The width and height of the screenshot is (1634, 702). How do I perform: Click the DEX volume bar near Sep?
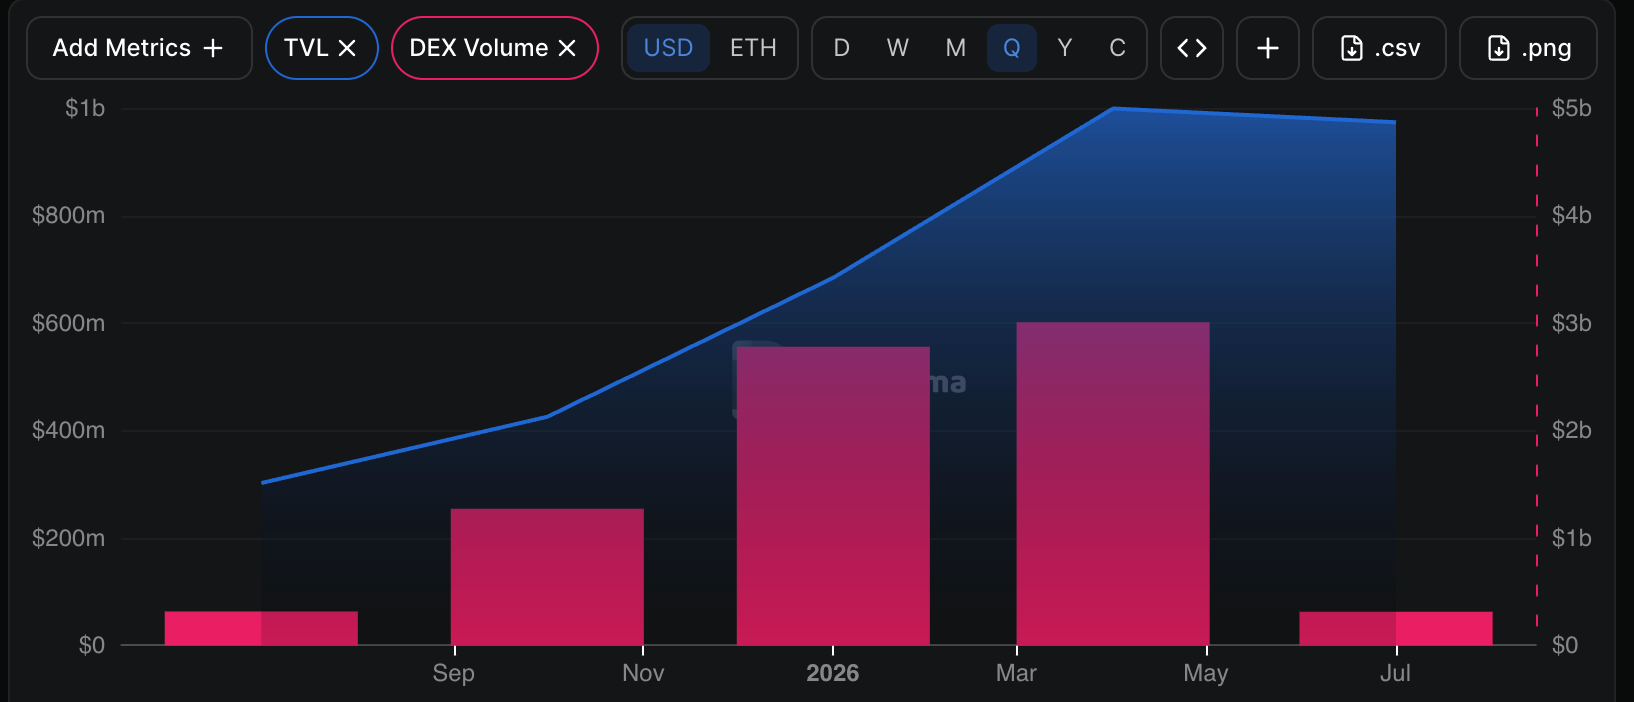point(547,577)
